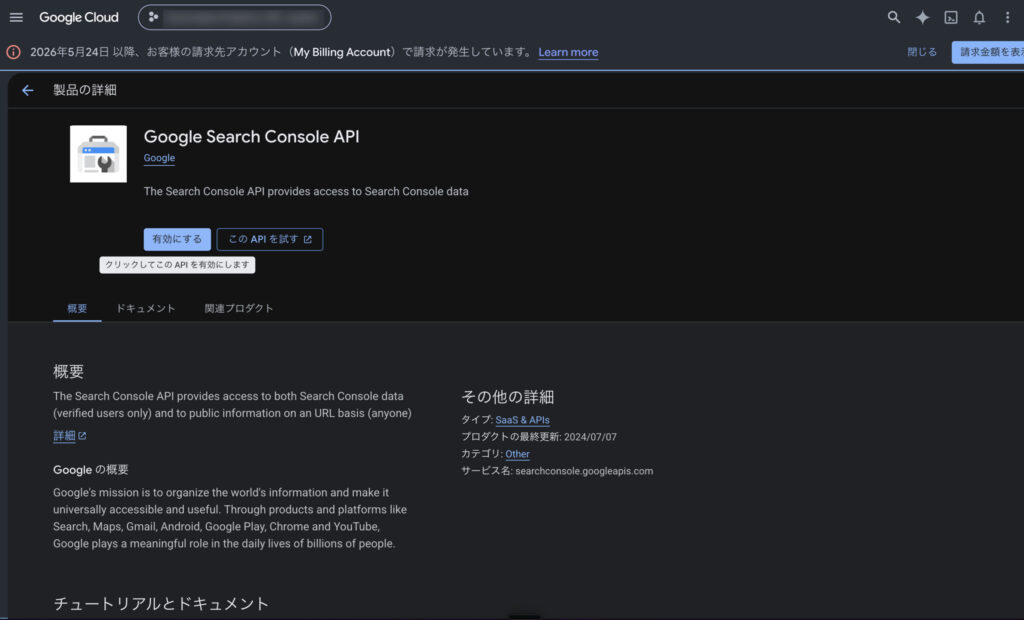Follow the Learn more link

(568, 52)
